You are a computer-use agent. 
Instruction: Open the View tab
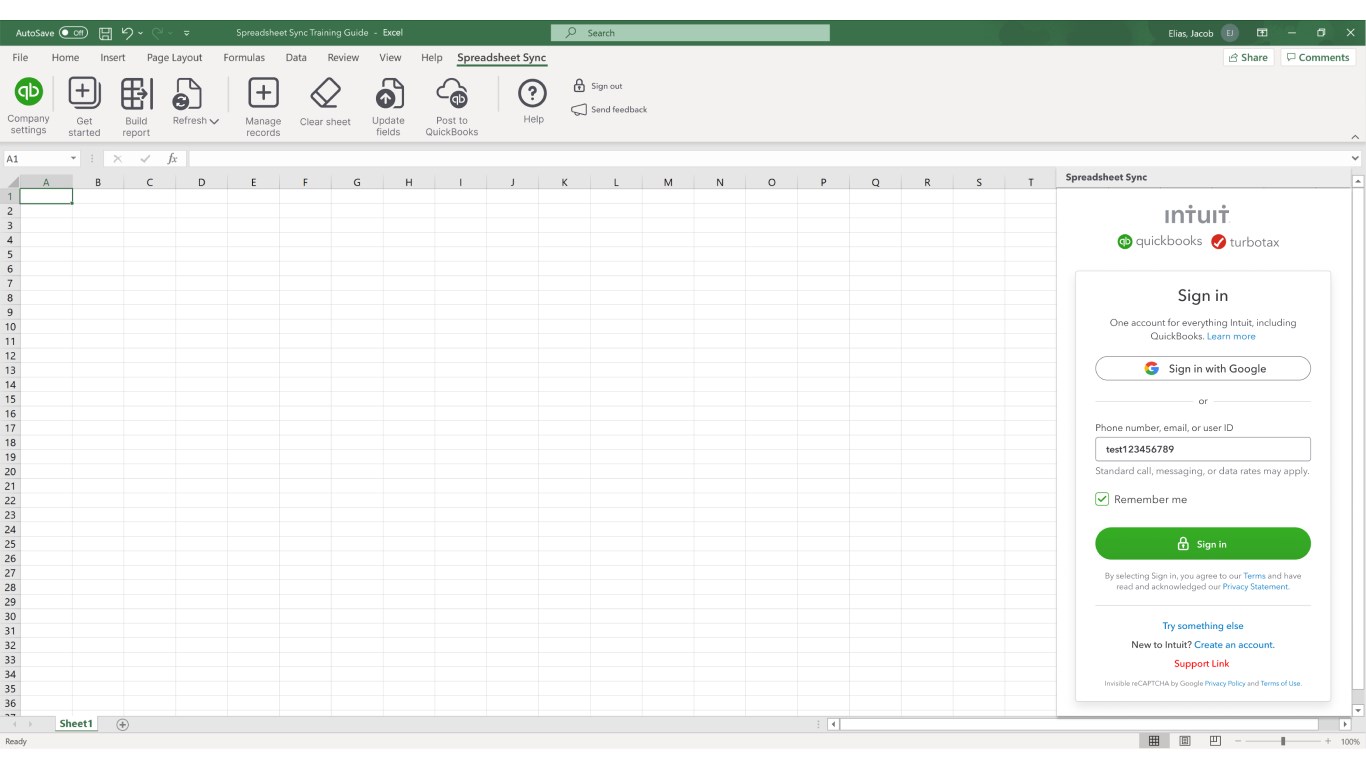coord(390,58)
